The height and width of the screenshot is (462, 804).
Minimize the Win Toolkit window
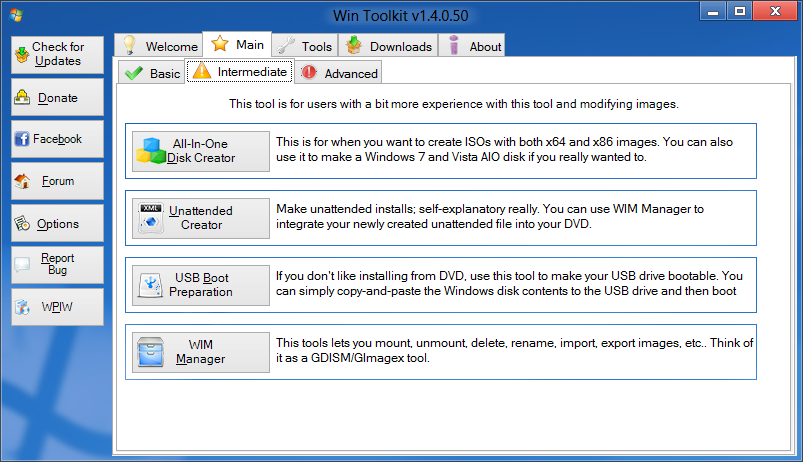[x=713, y=11]
